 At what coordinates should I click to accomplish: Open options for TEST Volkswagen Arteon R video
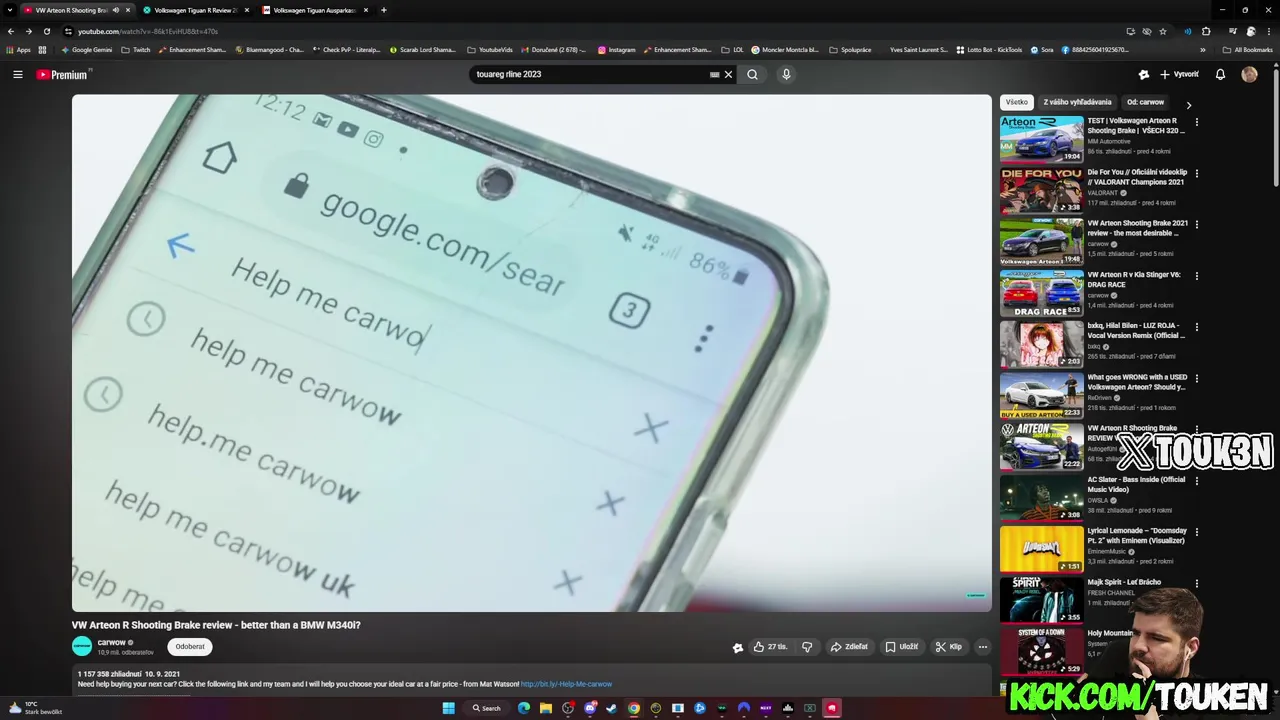point(1196,122)
